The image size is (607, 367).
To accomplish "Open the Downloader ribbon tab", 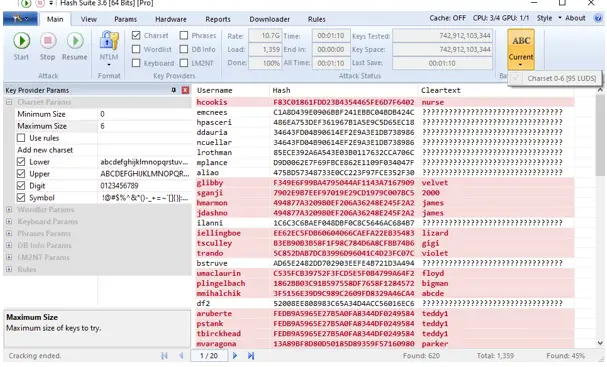I will (269, 19).
